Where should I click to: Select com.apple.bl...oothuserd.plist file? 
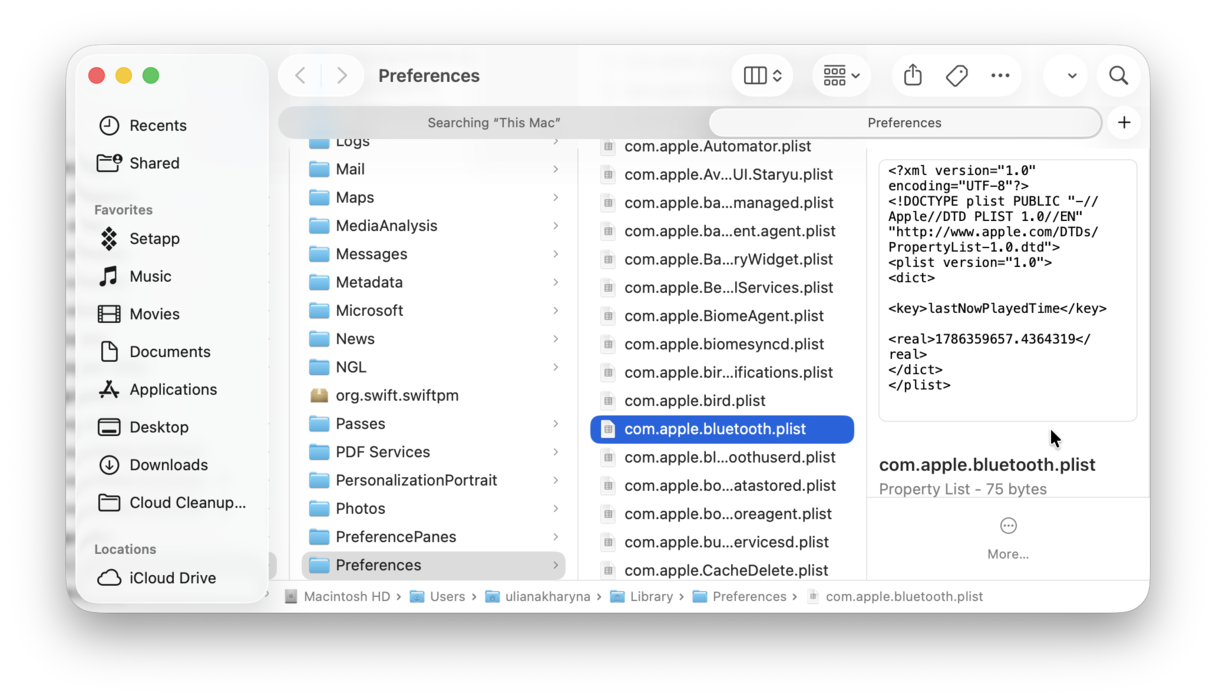tap(722, 457)
